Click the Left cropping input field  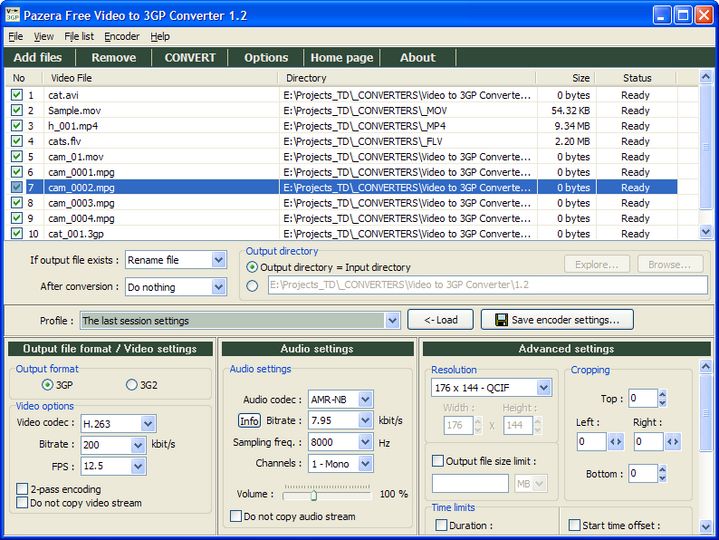592,442
